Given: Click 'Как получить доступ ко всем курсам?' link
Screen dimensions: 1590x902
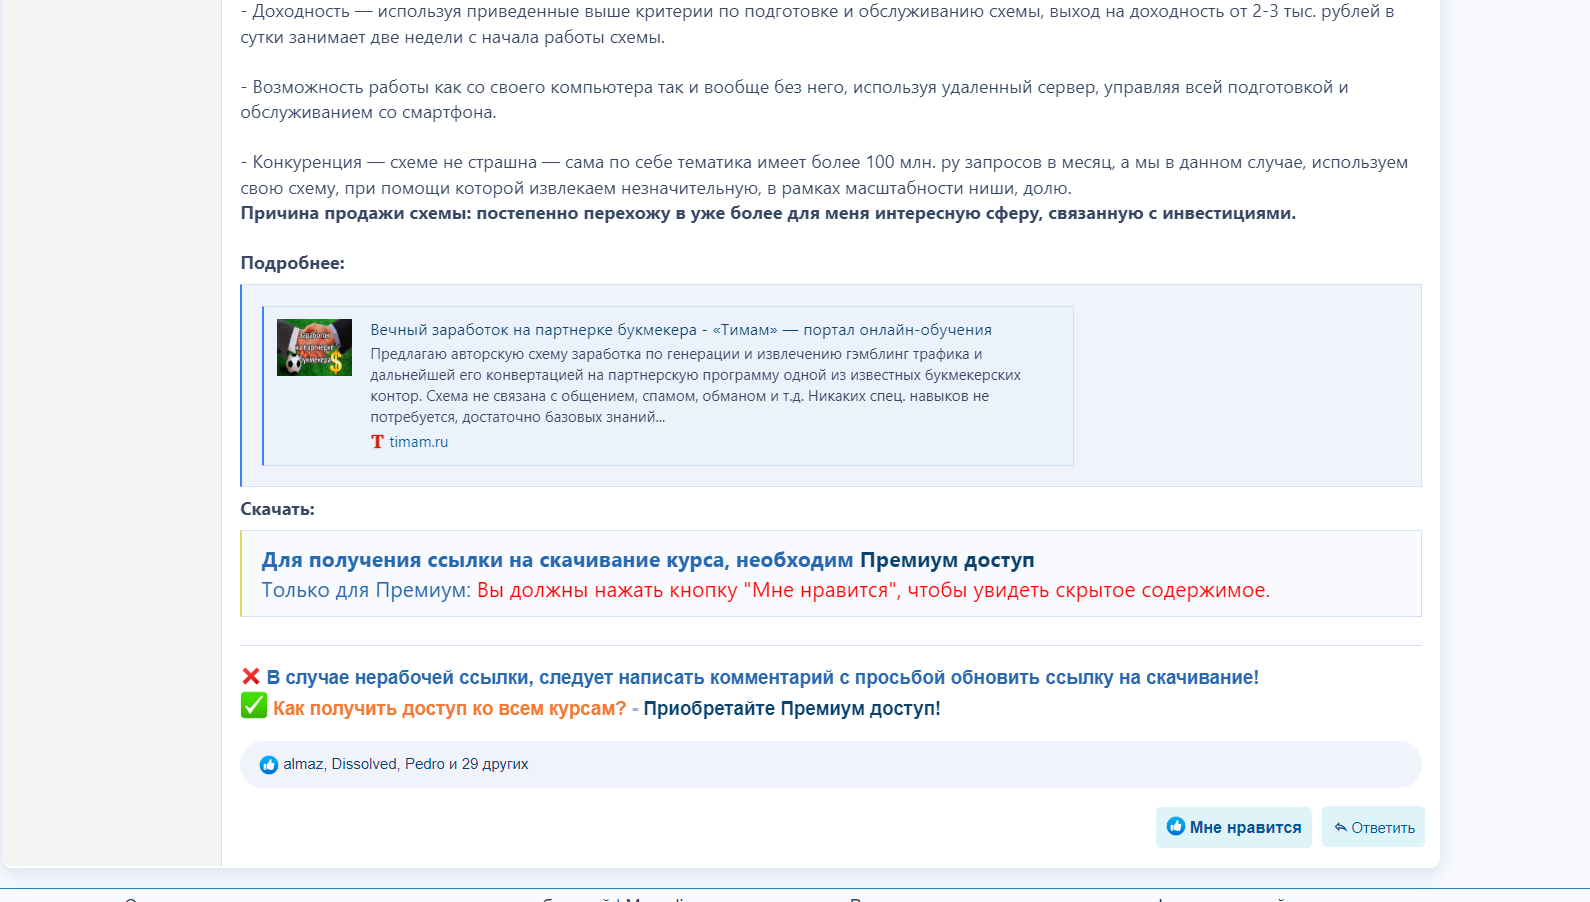Looking at the screenshot, I should pos(449,708).
